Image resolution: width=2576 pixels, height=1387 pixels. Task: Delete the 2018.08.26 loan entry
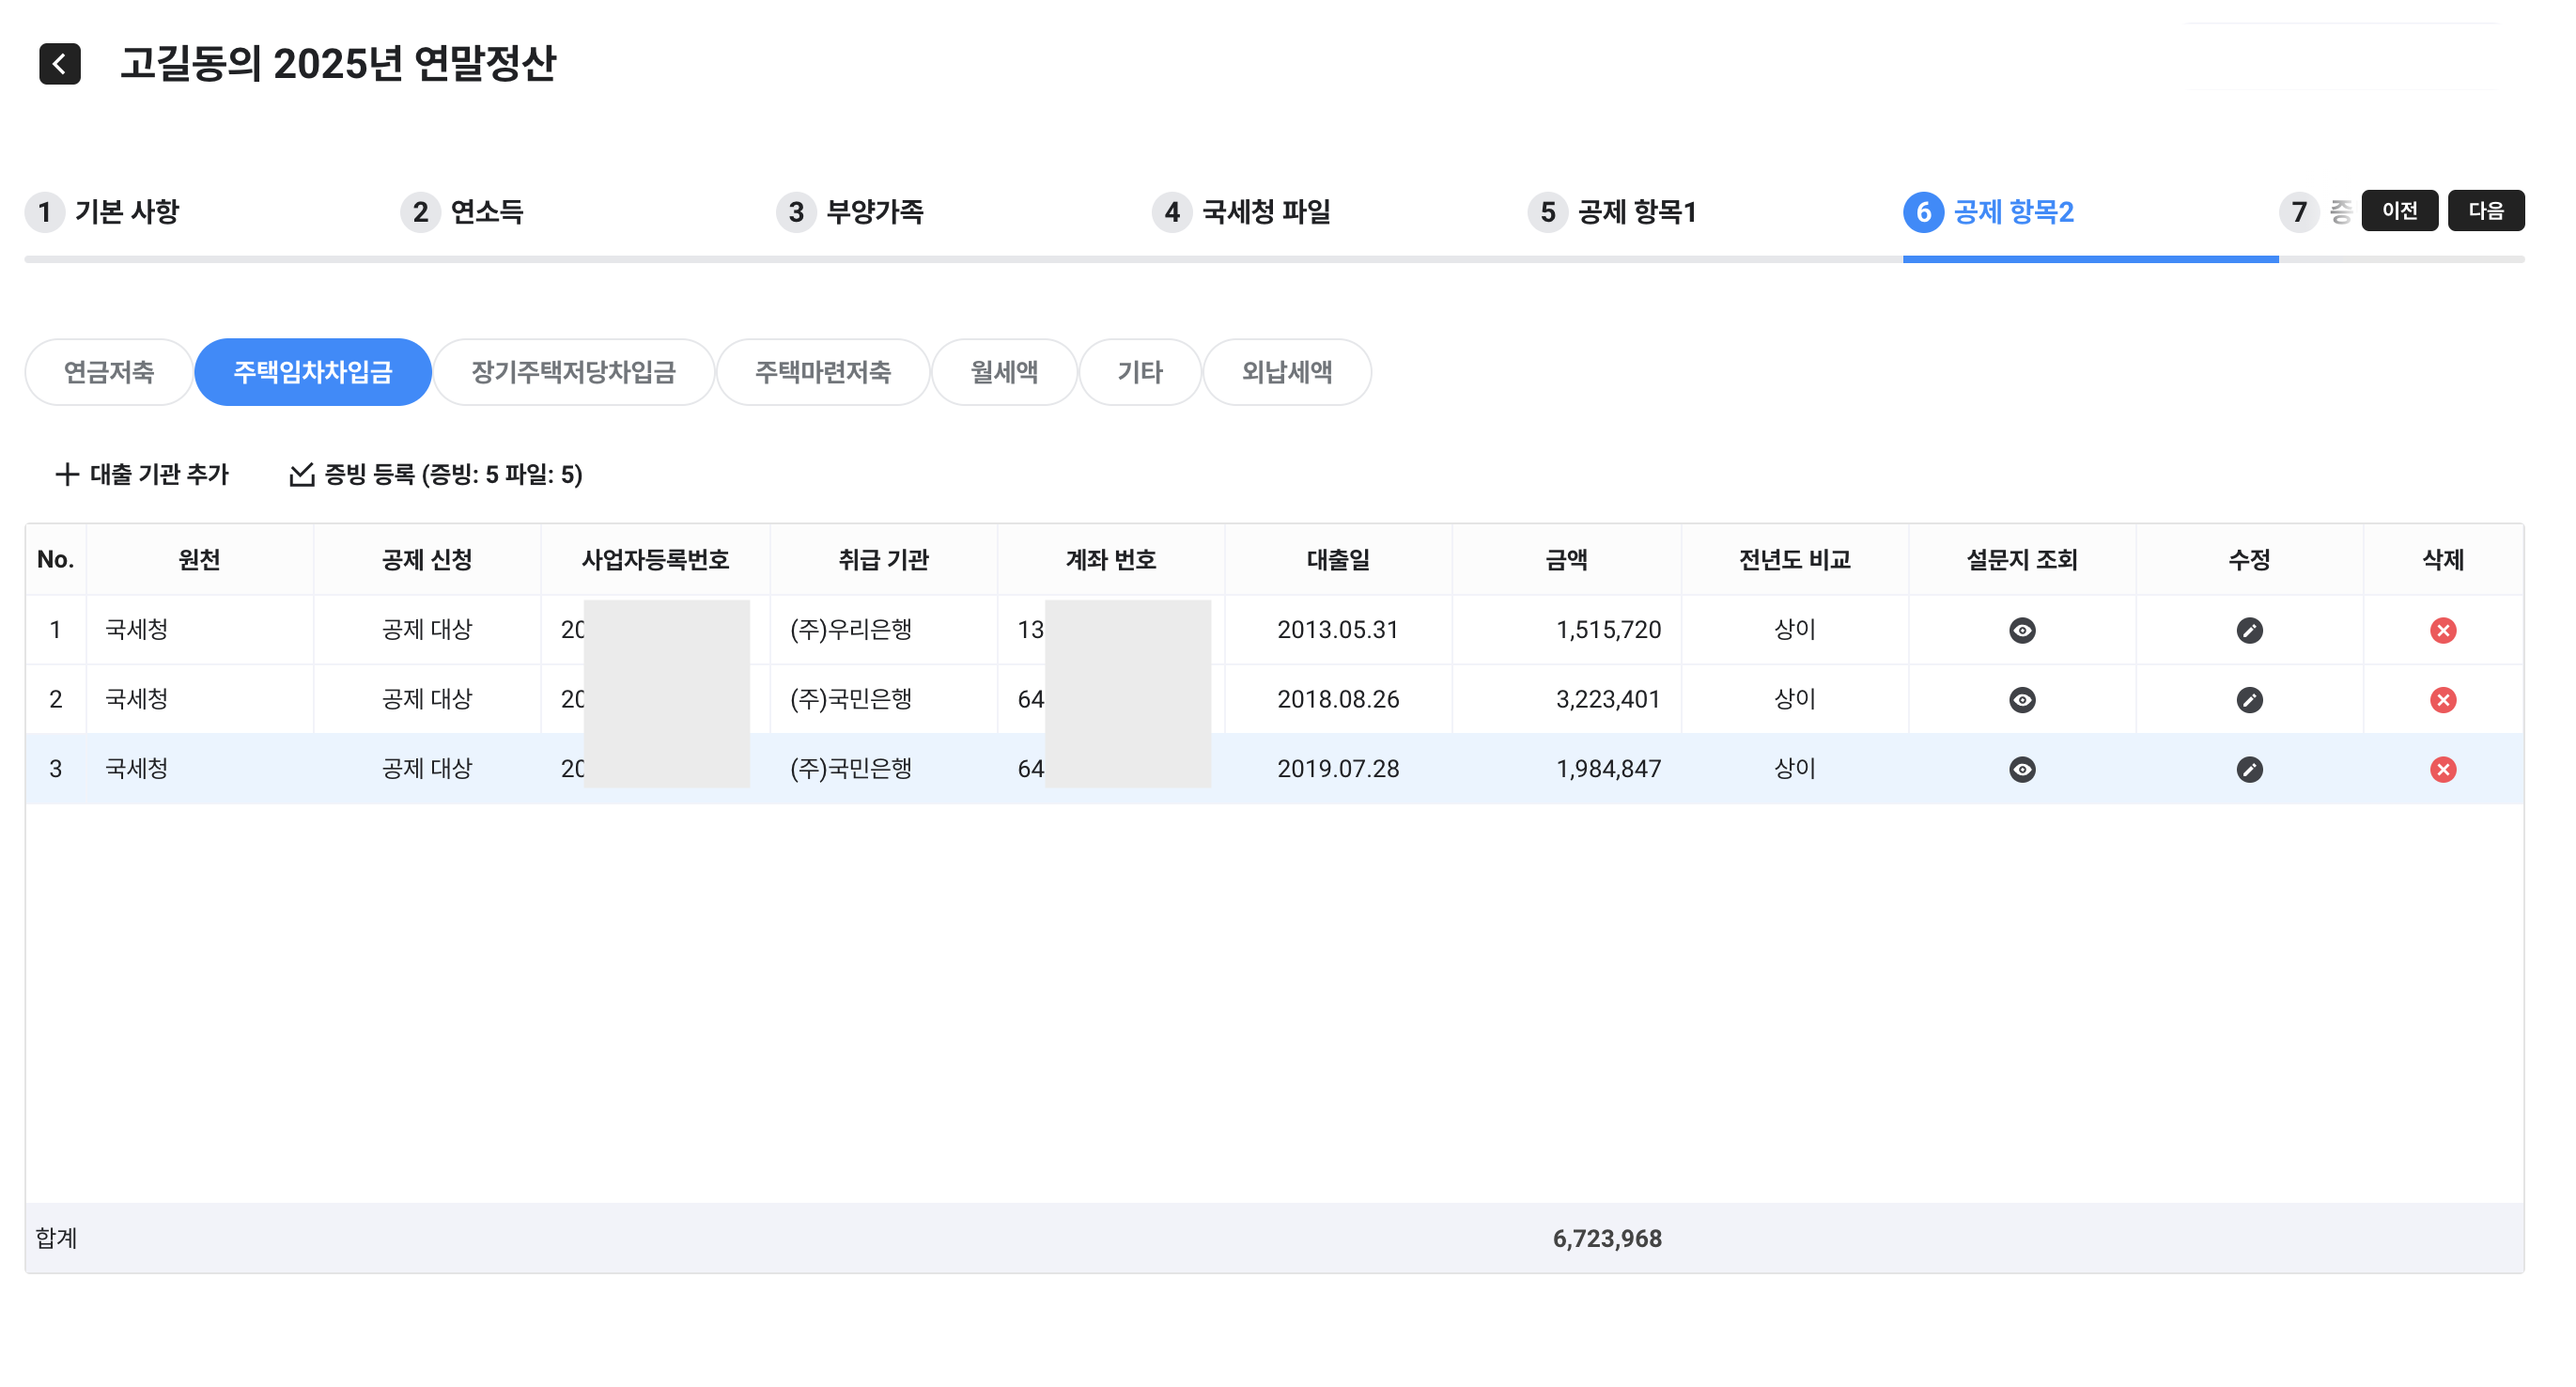pyautogui.click(x=2442, y=700)
